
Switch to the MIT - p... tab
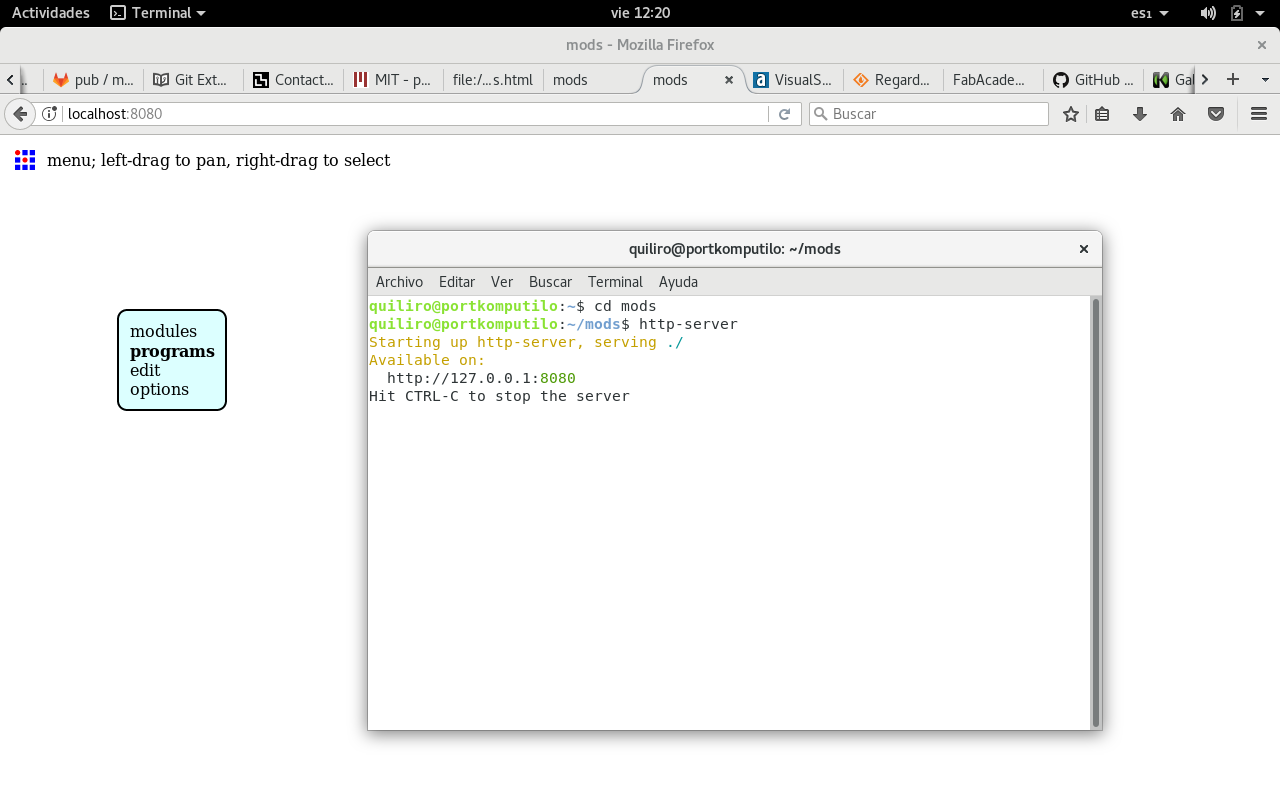pyautogui.click(x=393, y=80)
